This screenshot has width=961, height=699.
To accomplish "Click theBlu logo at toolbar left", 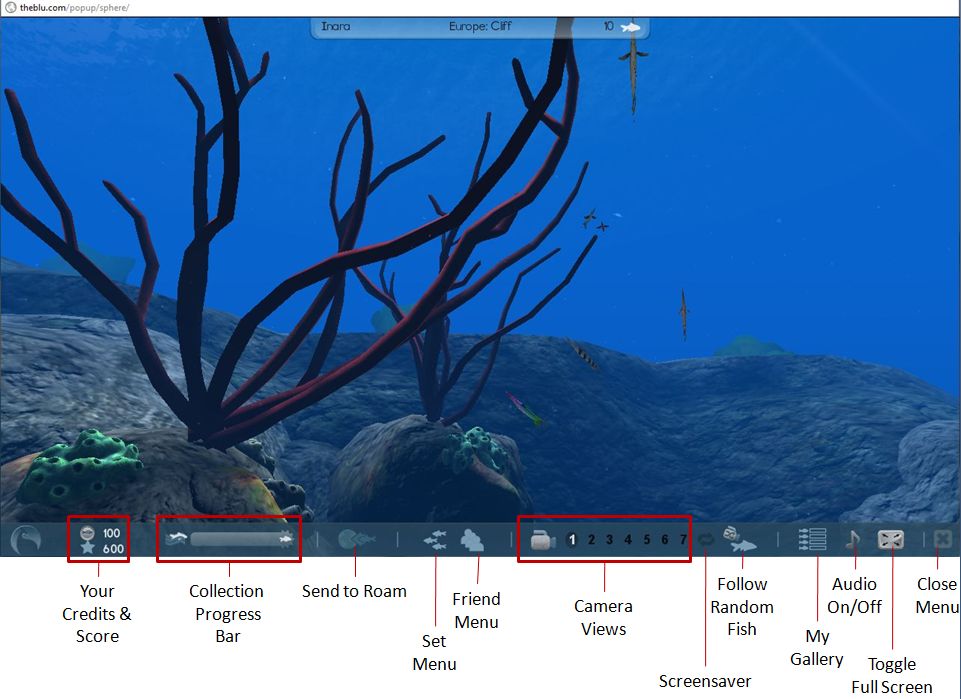I will pos(26,541).
